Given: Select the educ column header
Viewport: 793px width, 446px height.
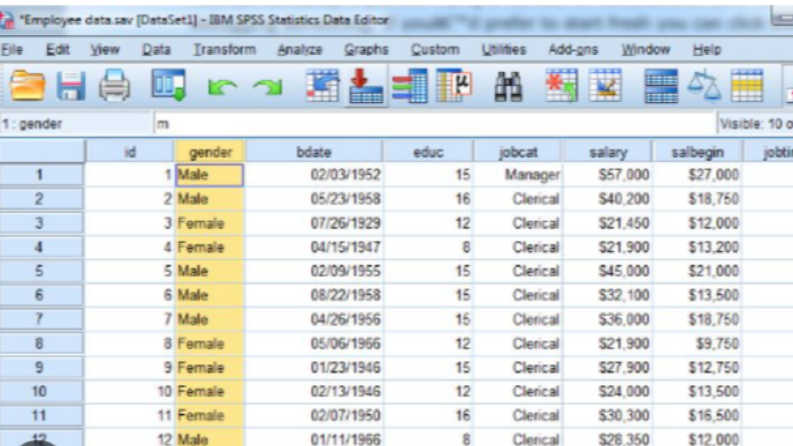Looking at the screenshot, I should point(428,152).
